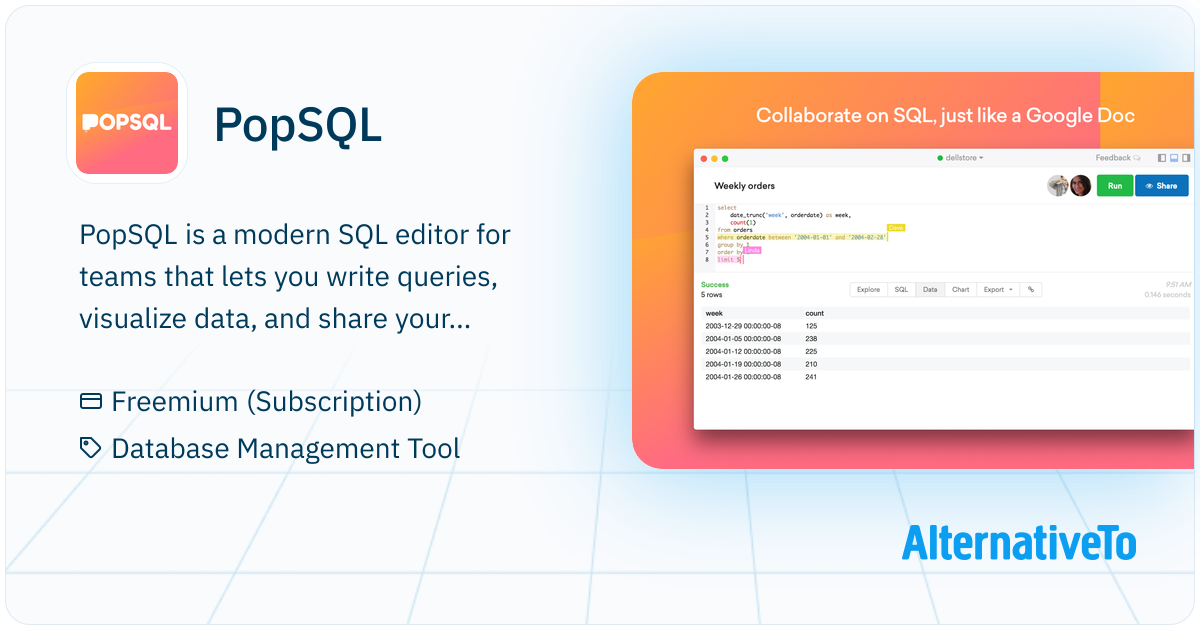This screenshot has height=630, width=1200.
Task: Toggle the right sidebar panel icon
Action: click(x=1186, y=158)
